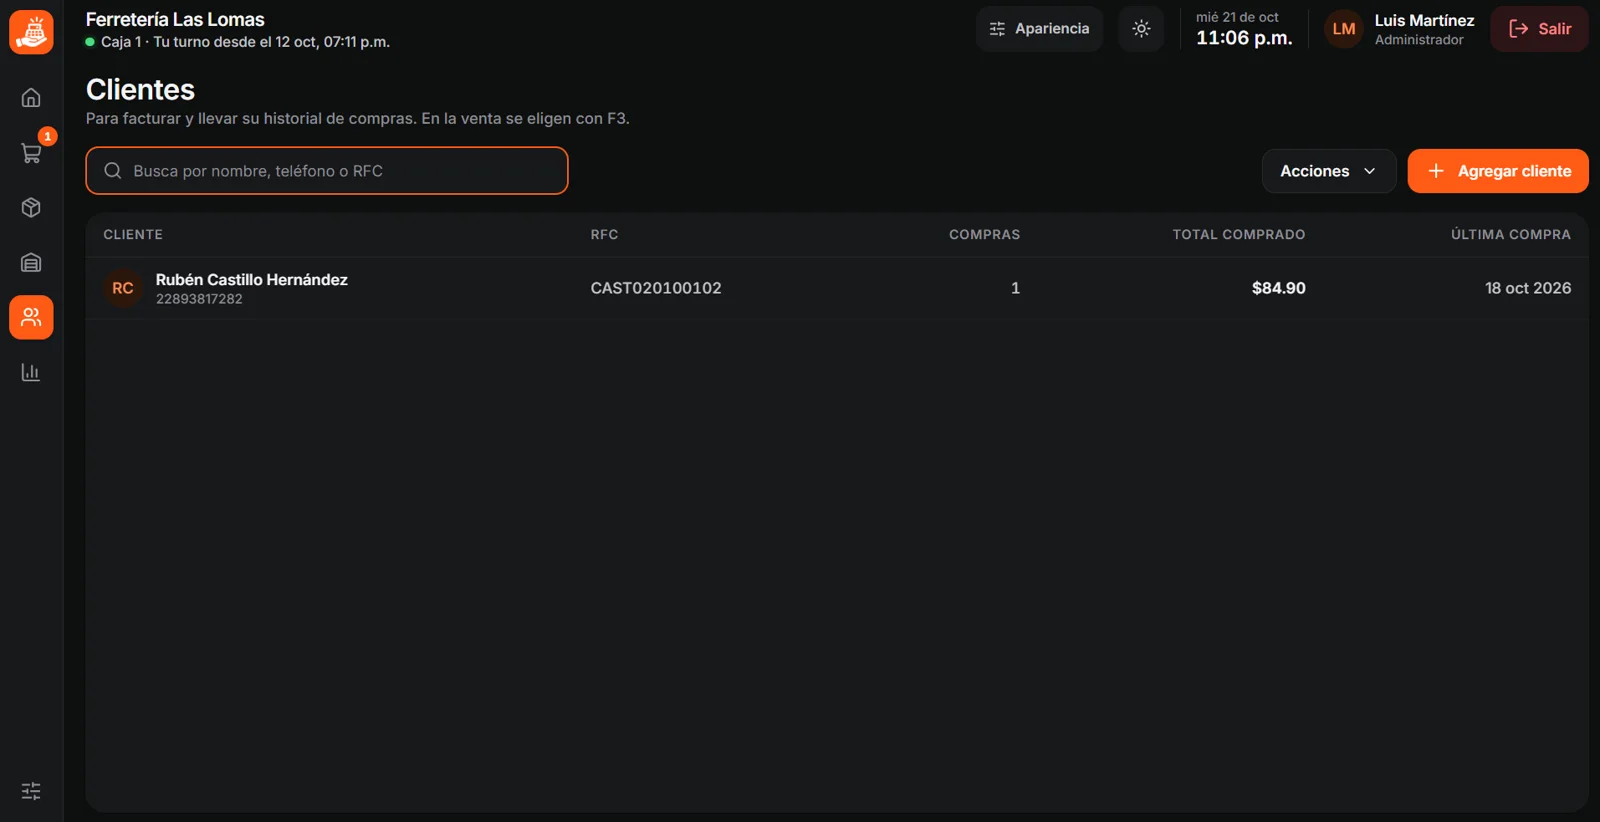This screenshot has height=822, width=1600.
Task: Click the RC client avatar
Action: coord(123,288)
